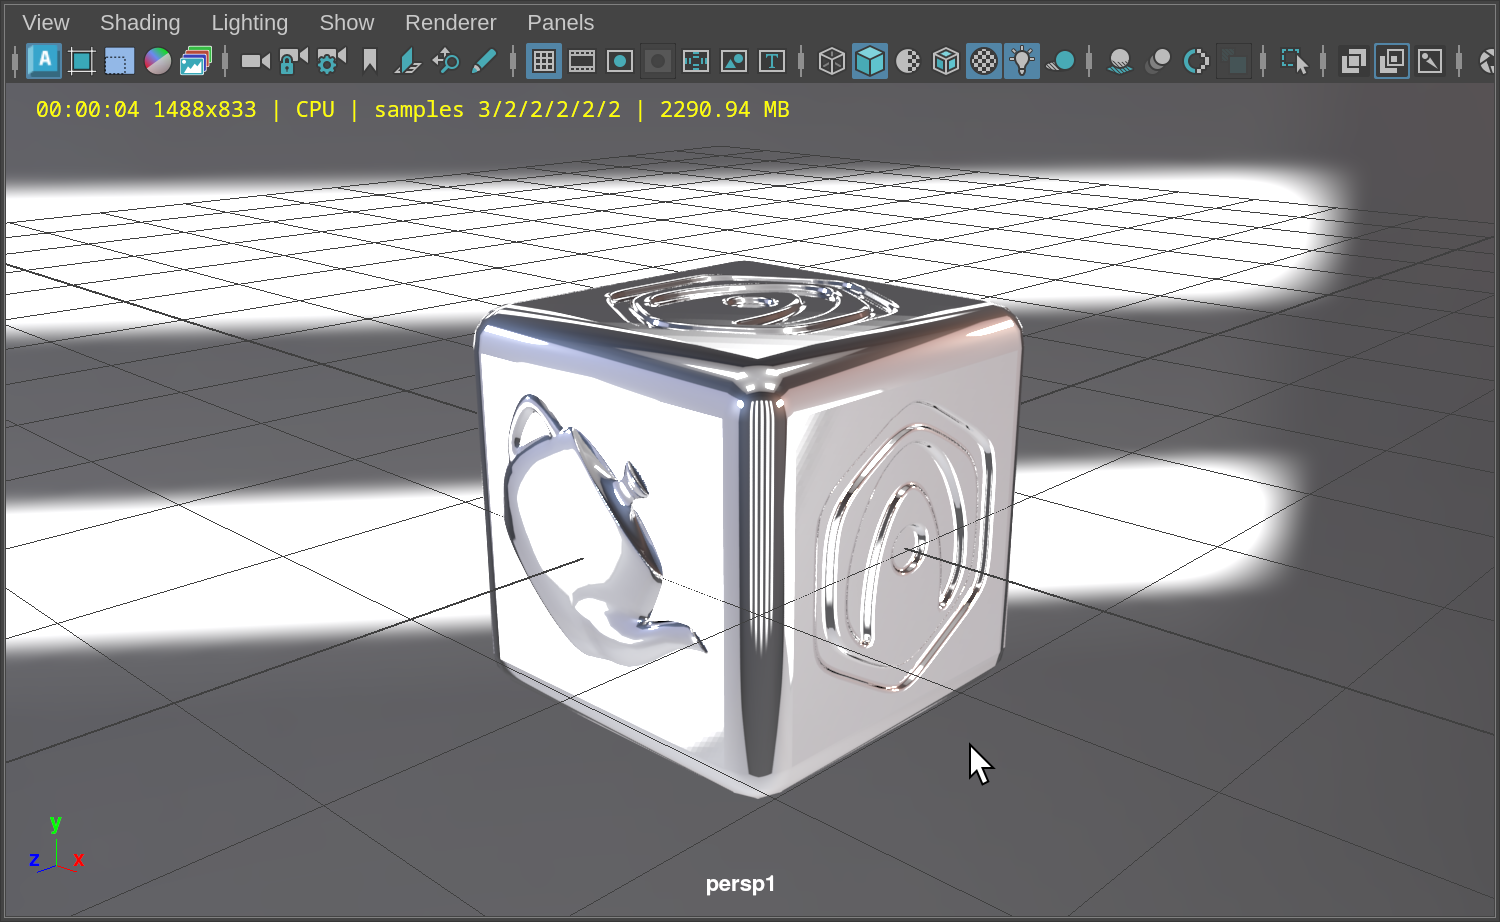Click the Textured checkered sphere icon
The image size is (1500, 922).
pos(983,61)
